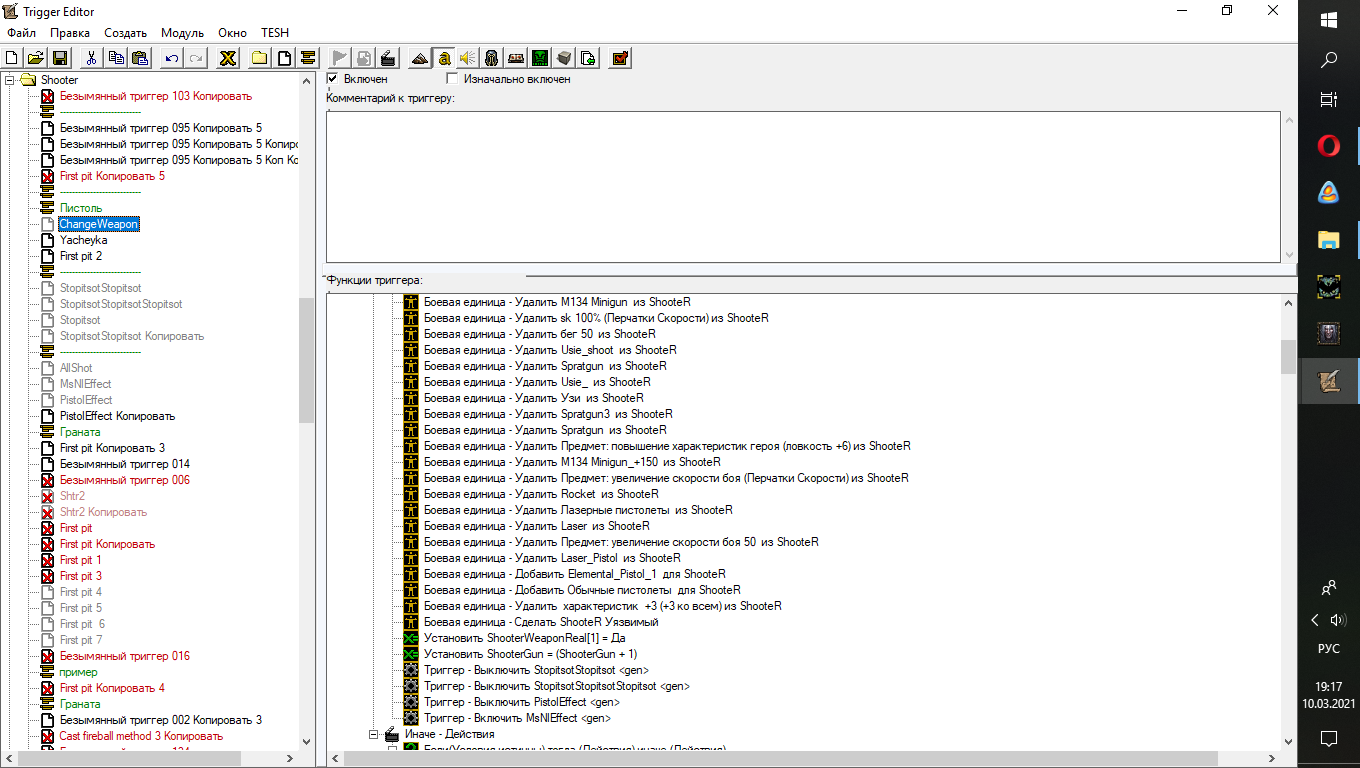Select the 'StopitsotStopitsot Копировать' trigger
The image size is (1360, 768).
(132, 336)
